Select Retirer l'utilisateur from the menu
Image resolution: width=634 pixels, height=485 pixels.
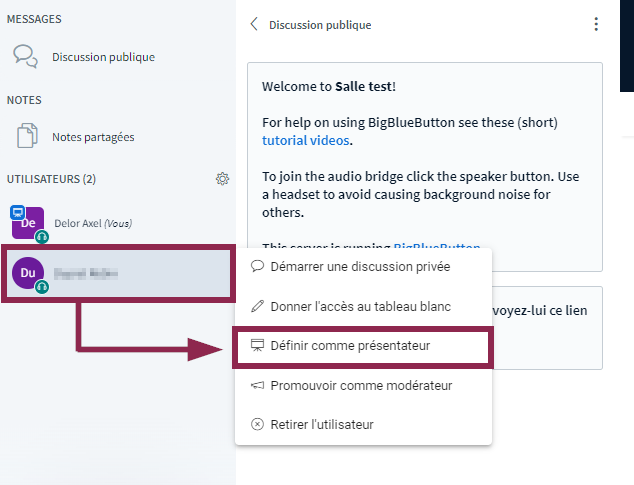coord(321,424)
